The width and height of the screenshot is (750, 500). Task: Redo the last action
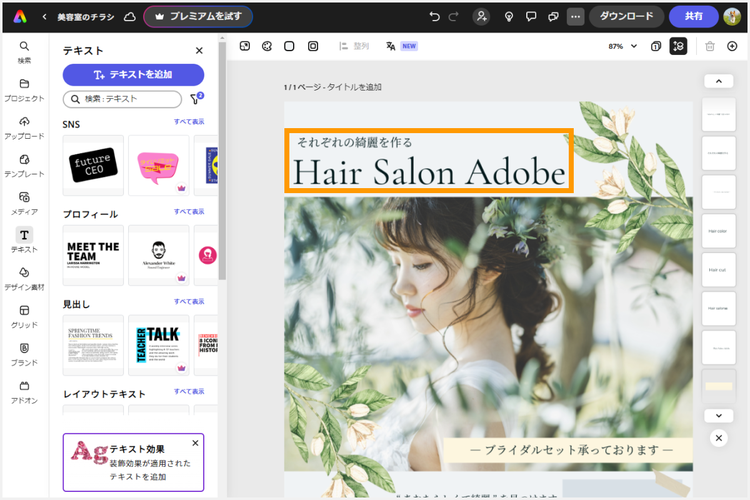click(x=453, y=17)
